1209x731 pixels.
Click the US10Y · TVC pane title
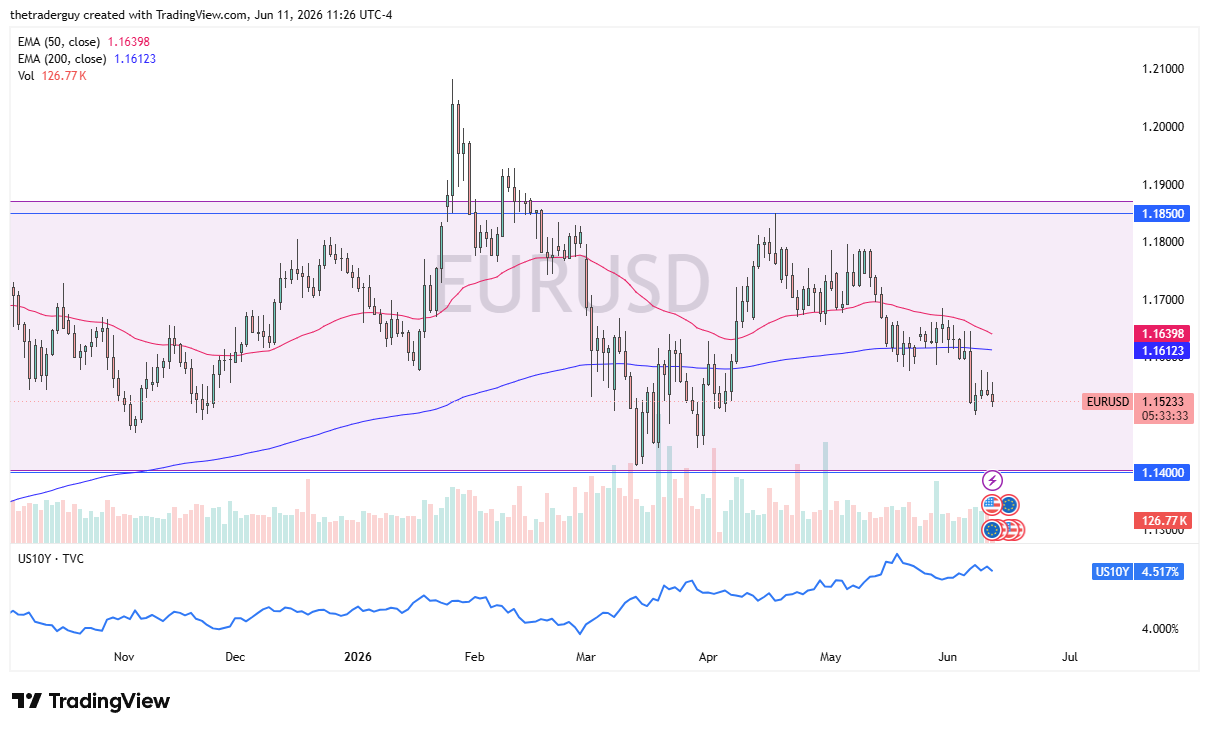point(51,558)
